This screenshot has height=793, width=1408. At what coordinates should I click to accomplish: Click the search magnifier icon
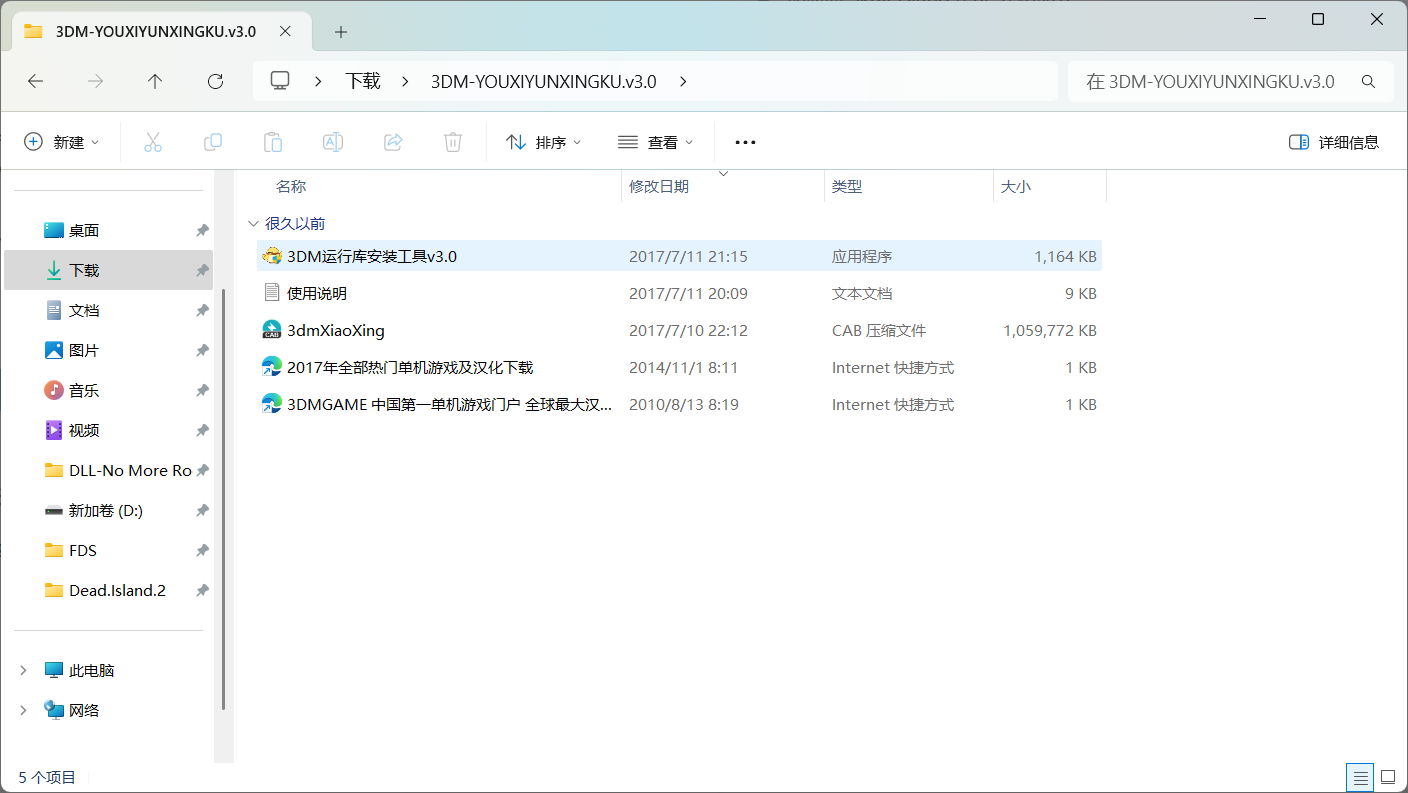[1369, 82]
